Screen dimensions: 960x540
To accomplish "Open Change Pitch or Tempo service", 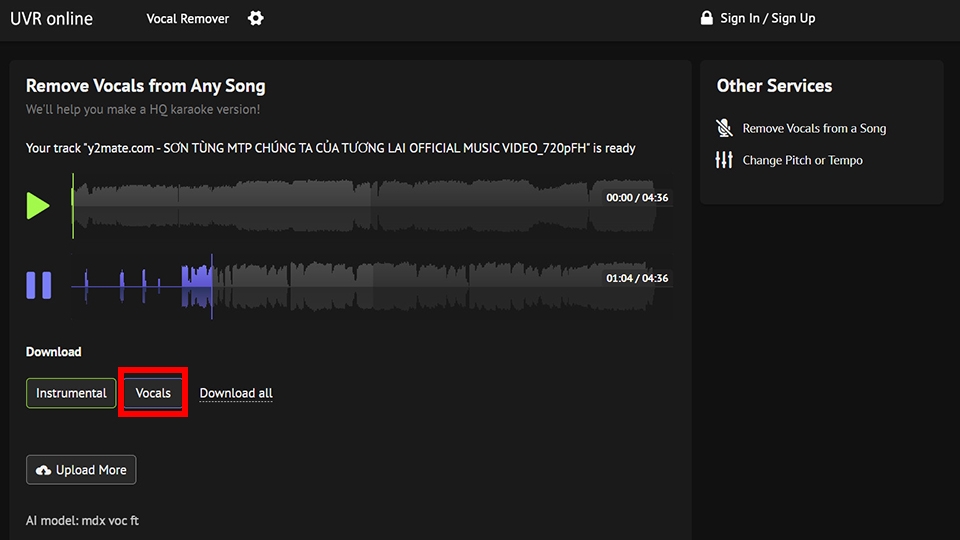I will [x=802, y=160].
